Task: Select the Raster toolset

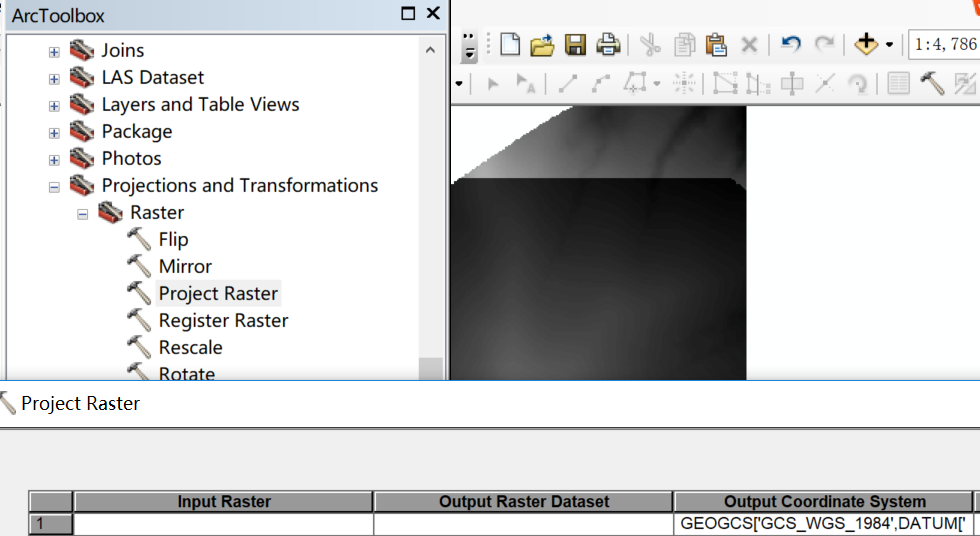Action: tap(157, 212)
